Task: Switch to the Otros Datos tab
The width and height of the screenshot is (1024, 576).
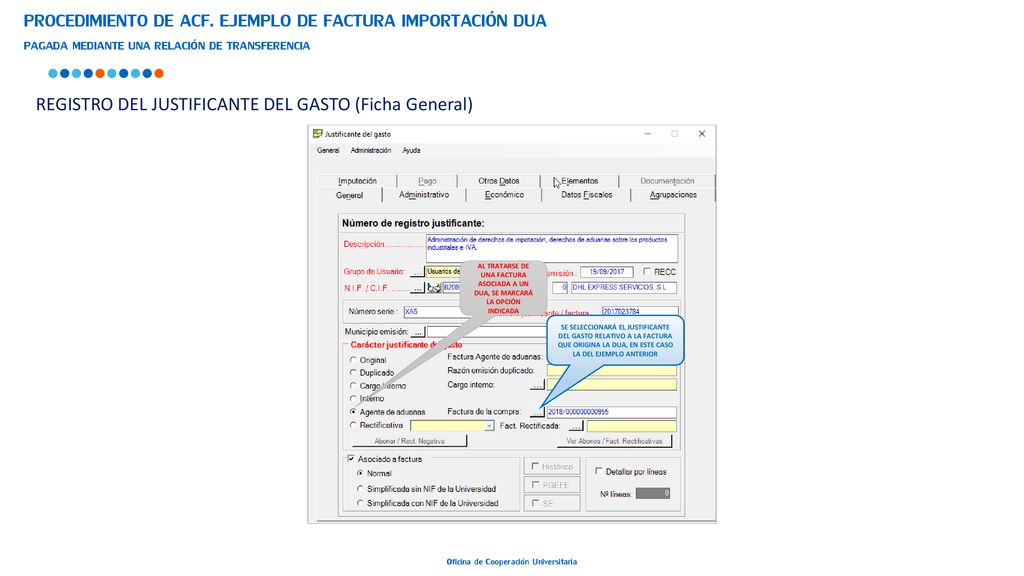Action: [x=499, y=181]
